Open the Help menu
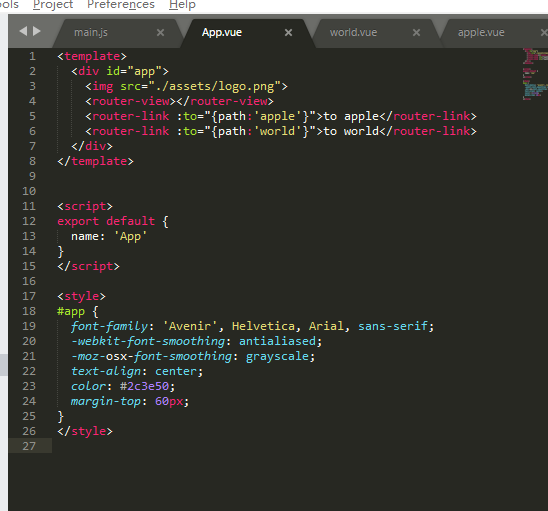This screenshot has height=511, width=548. (x=182, y=5)
